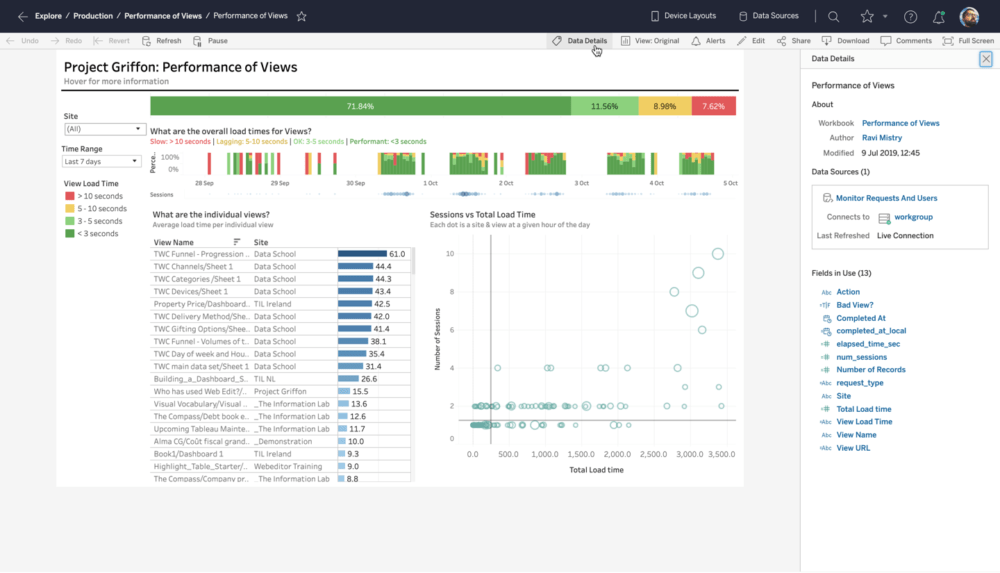Open the help question mark icon
1000x573 pixels.
point(910,16)
